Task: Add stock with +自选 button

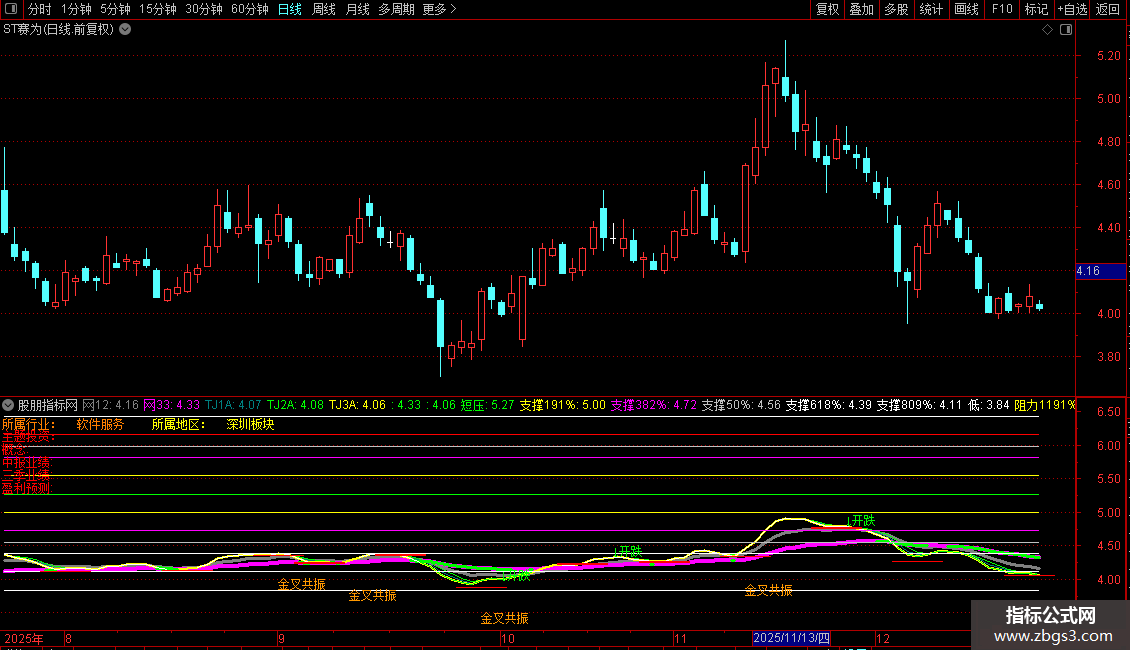Action: (1070, 9)
